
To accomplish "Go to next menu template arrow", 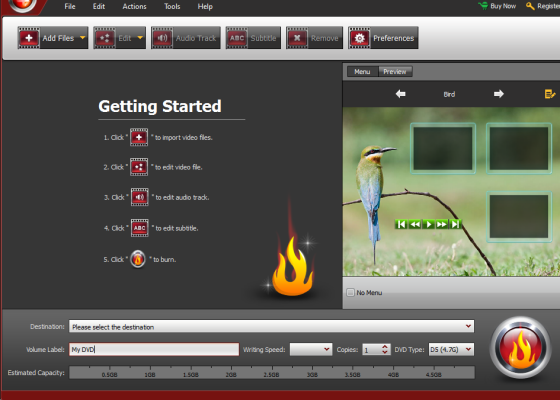I will click(499, 94).
